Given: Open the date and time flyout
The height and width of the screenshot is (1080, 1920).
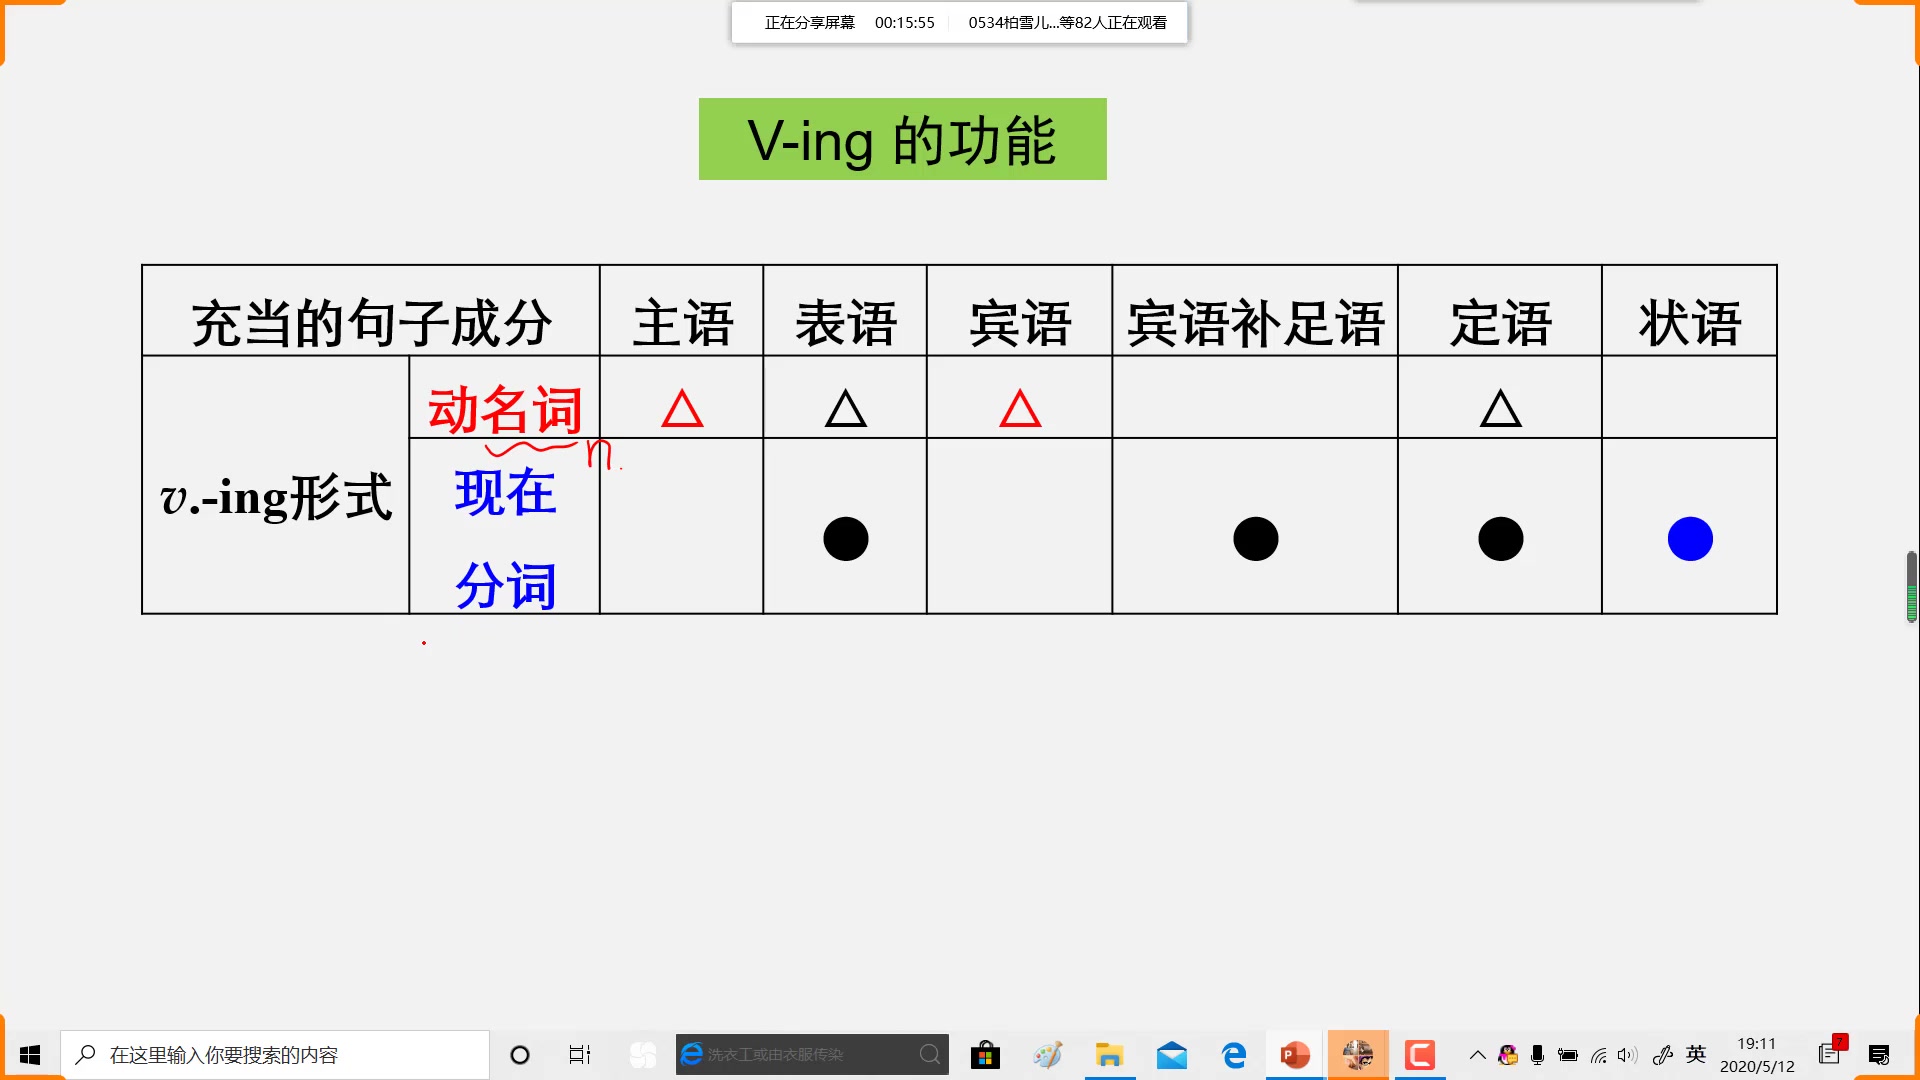Looking at the screenshot, I should coord(1757,1055).
